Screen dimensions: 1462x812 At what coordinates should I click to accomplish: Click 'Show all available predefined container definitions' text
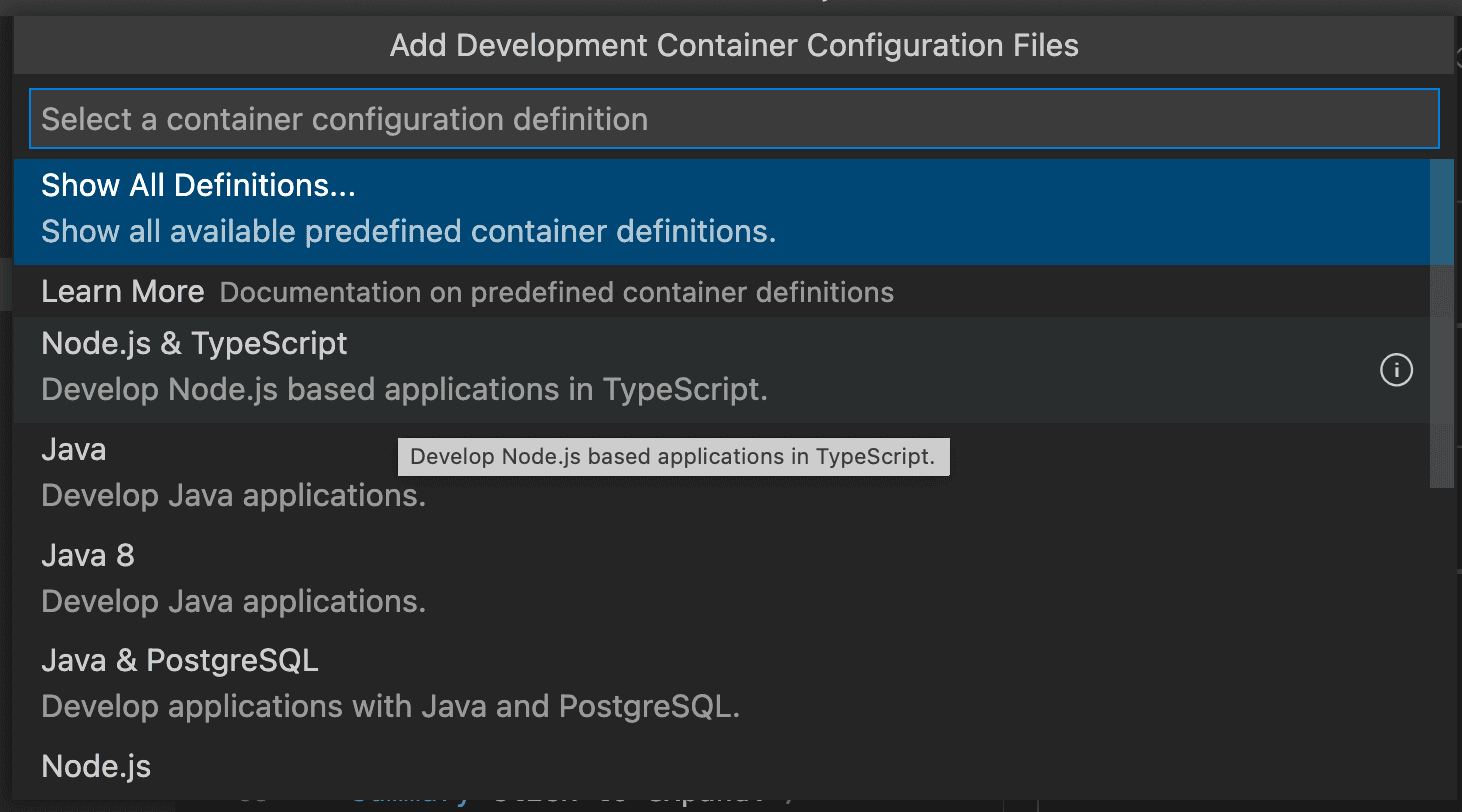point(408,232)
